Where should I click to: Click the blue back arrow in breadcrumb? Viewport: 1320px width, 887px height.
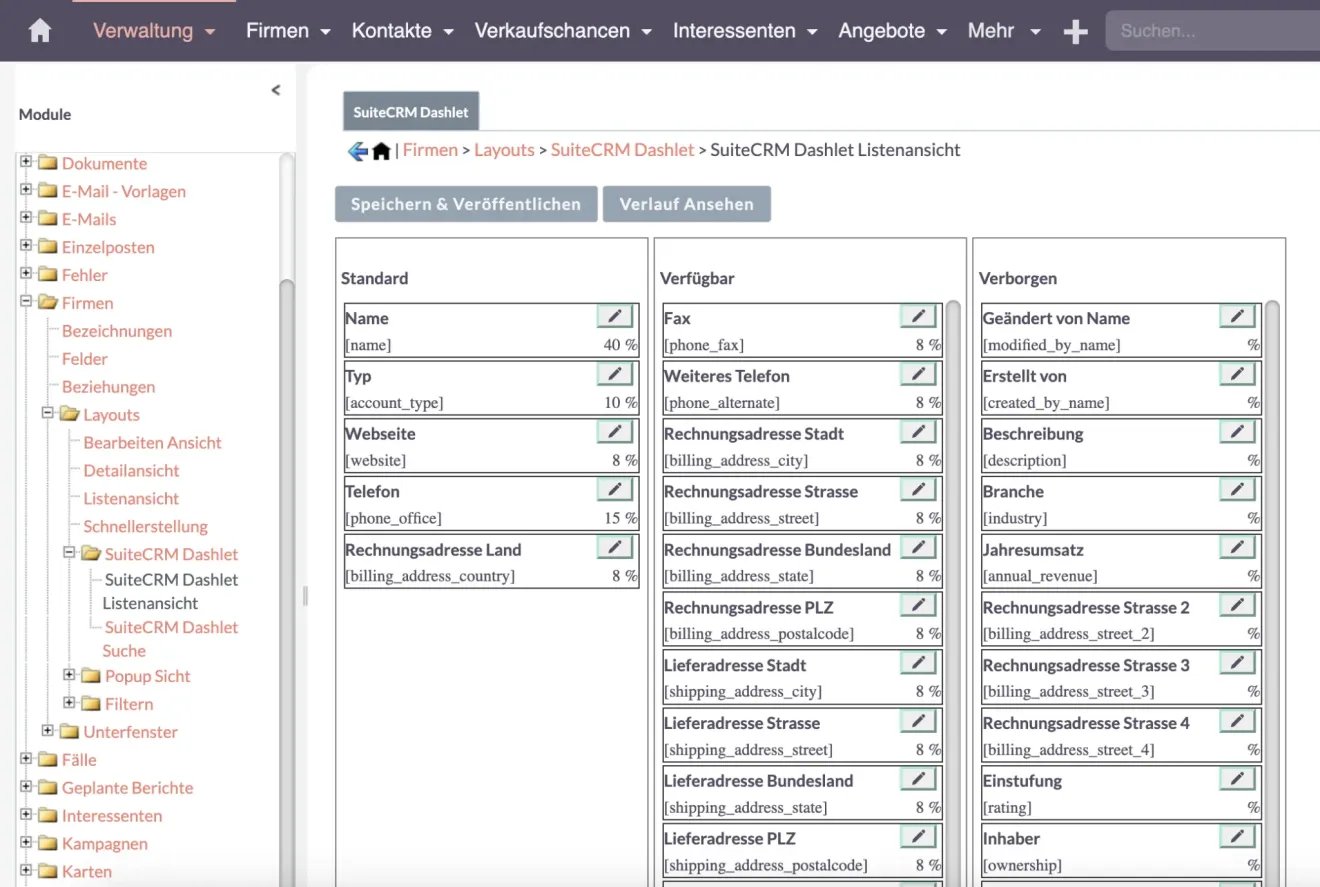pos(357,151)
